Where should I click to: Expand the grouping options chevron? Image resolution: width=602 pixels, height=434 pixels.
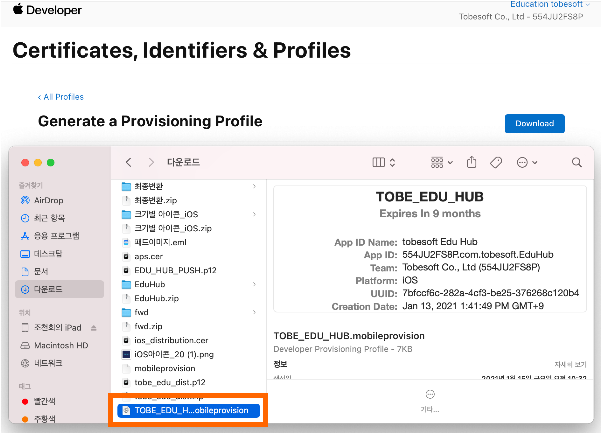pyautogui.click(x=450, y=162)
